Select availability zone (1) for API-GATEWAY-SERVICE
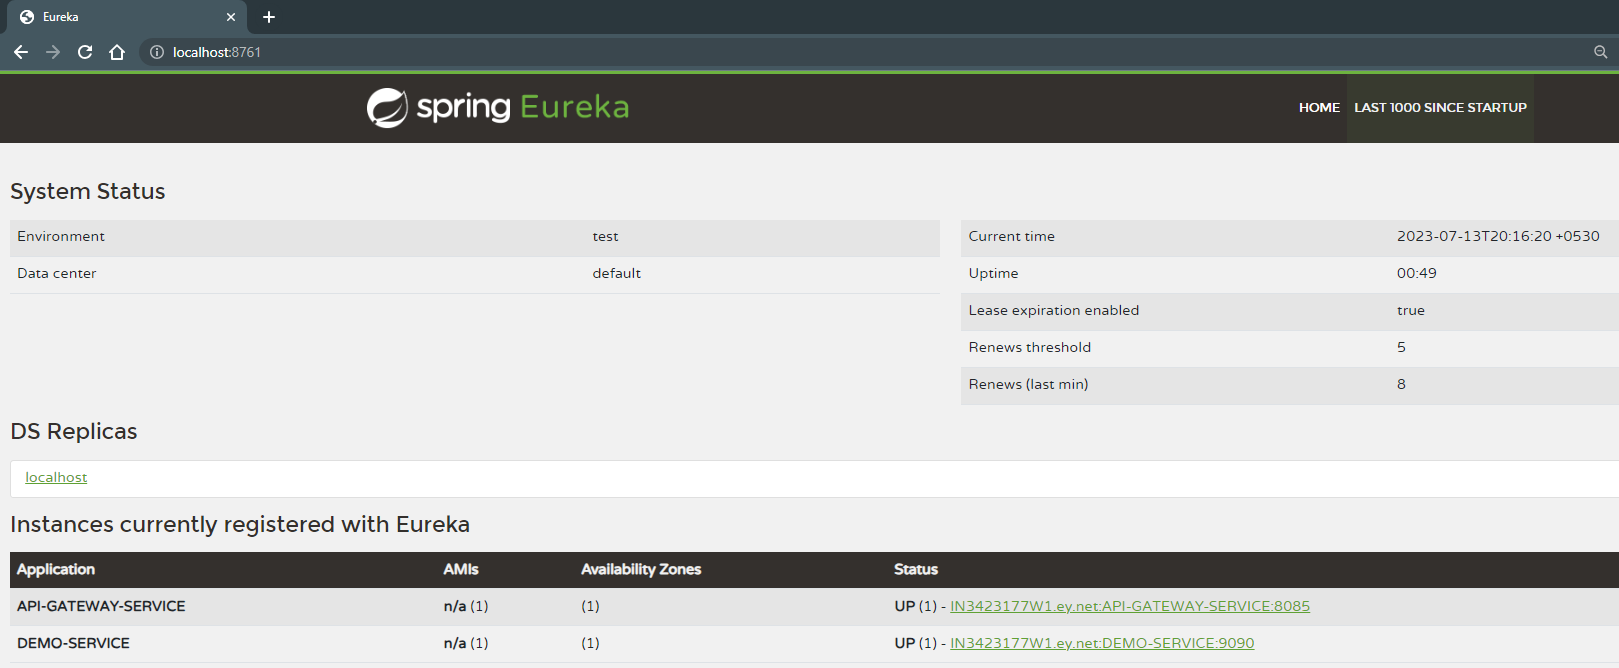Viewport: 1619px width, 668px height. pos(590,607)
